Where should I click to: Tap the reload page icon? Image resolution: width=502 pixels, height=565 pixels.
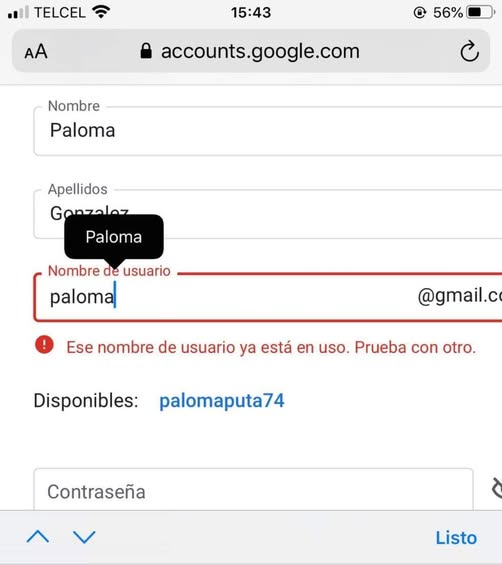click(x=469, y=52)
